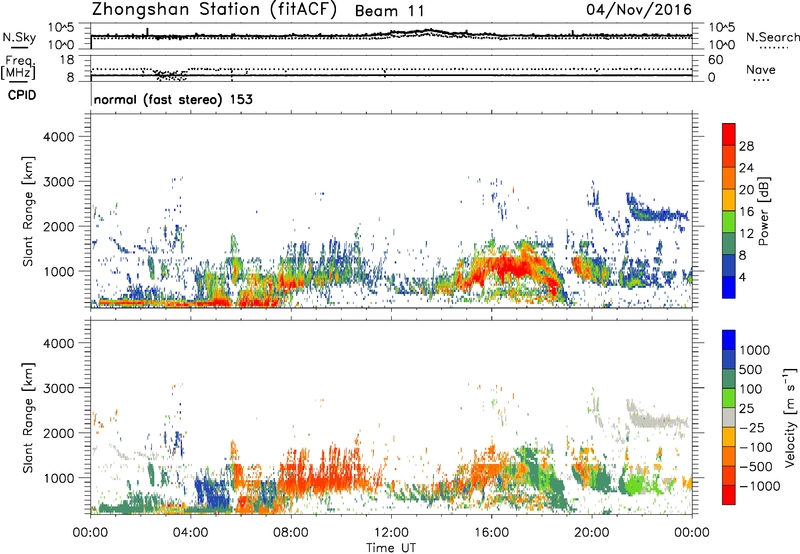Click the '4' power colorbar label
This screenshot has height=554, width=800.
(x=743, y=277)
